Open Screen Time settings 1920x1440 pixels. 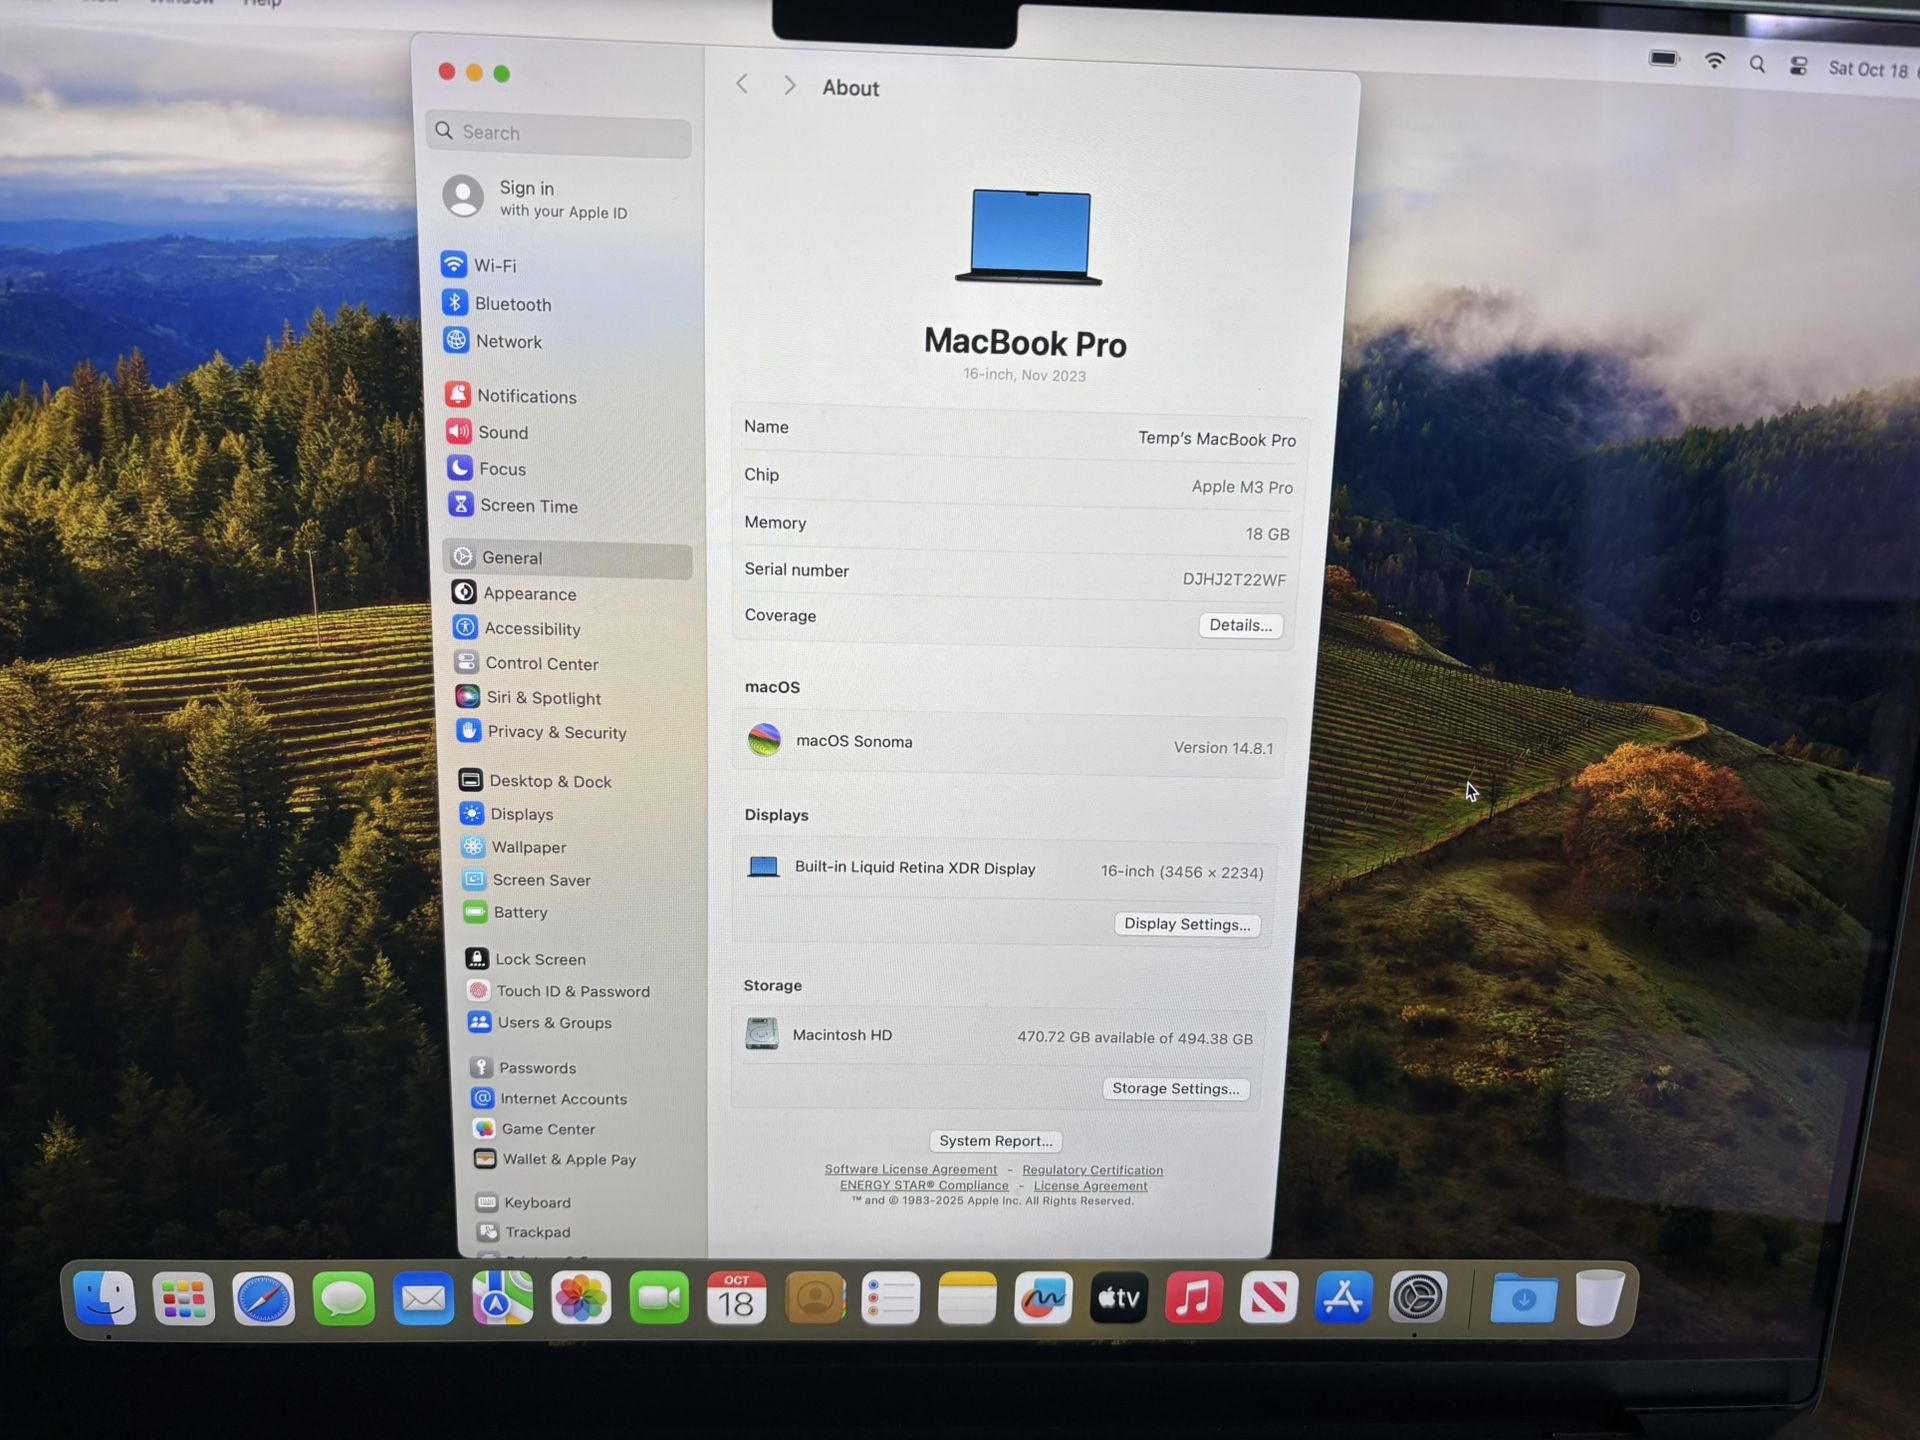[x=529, y=506]
